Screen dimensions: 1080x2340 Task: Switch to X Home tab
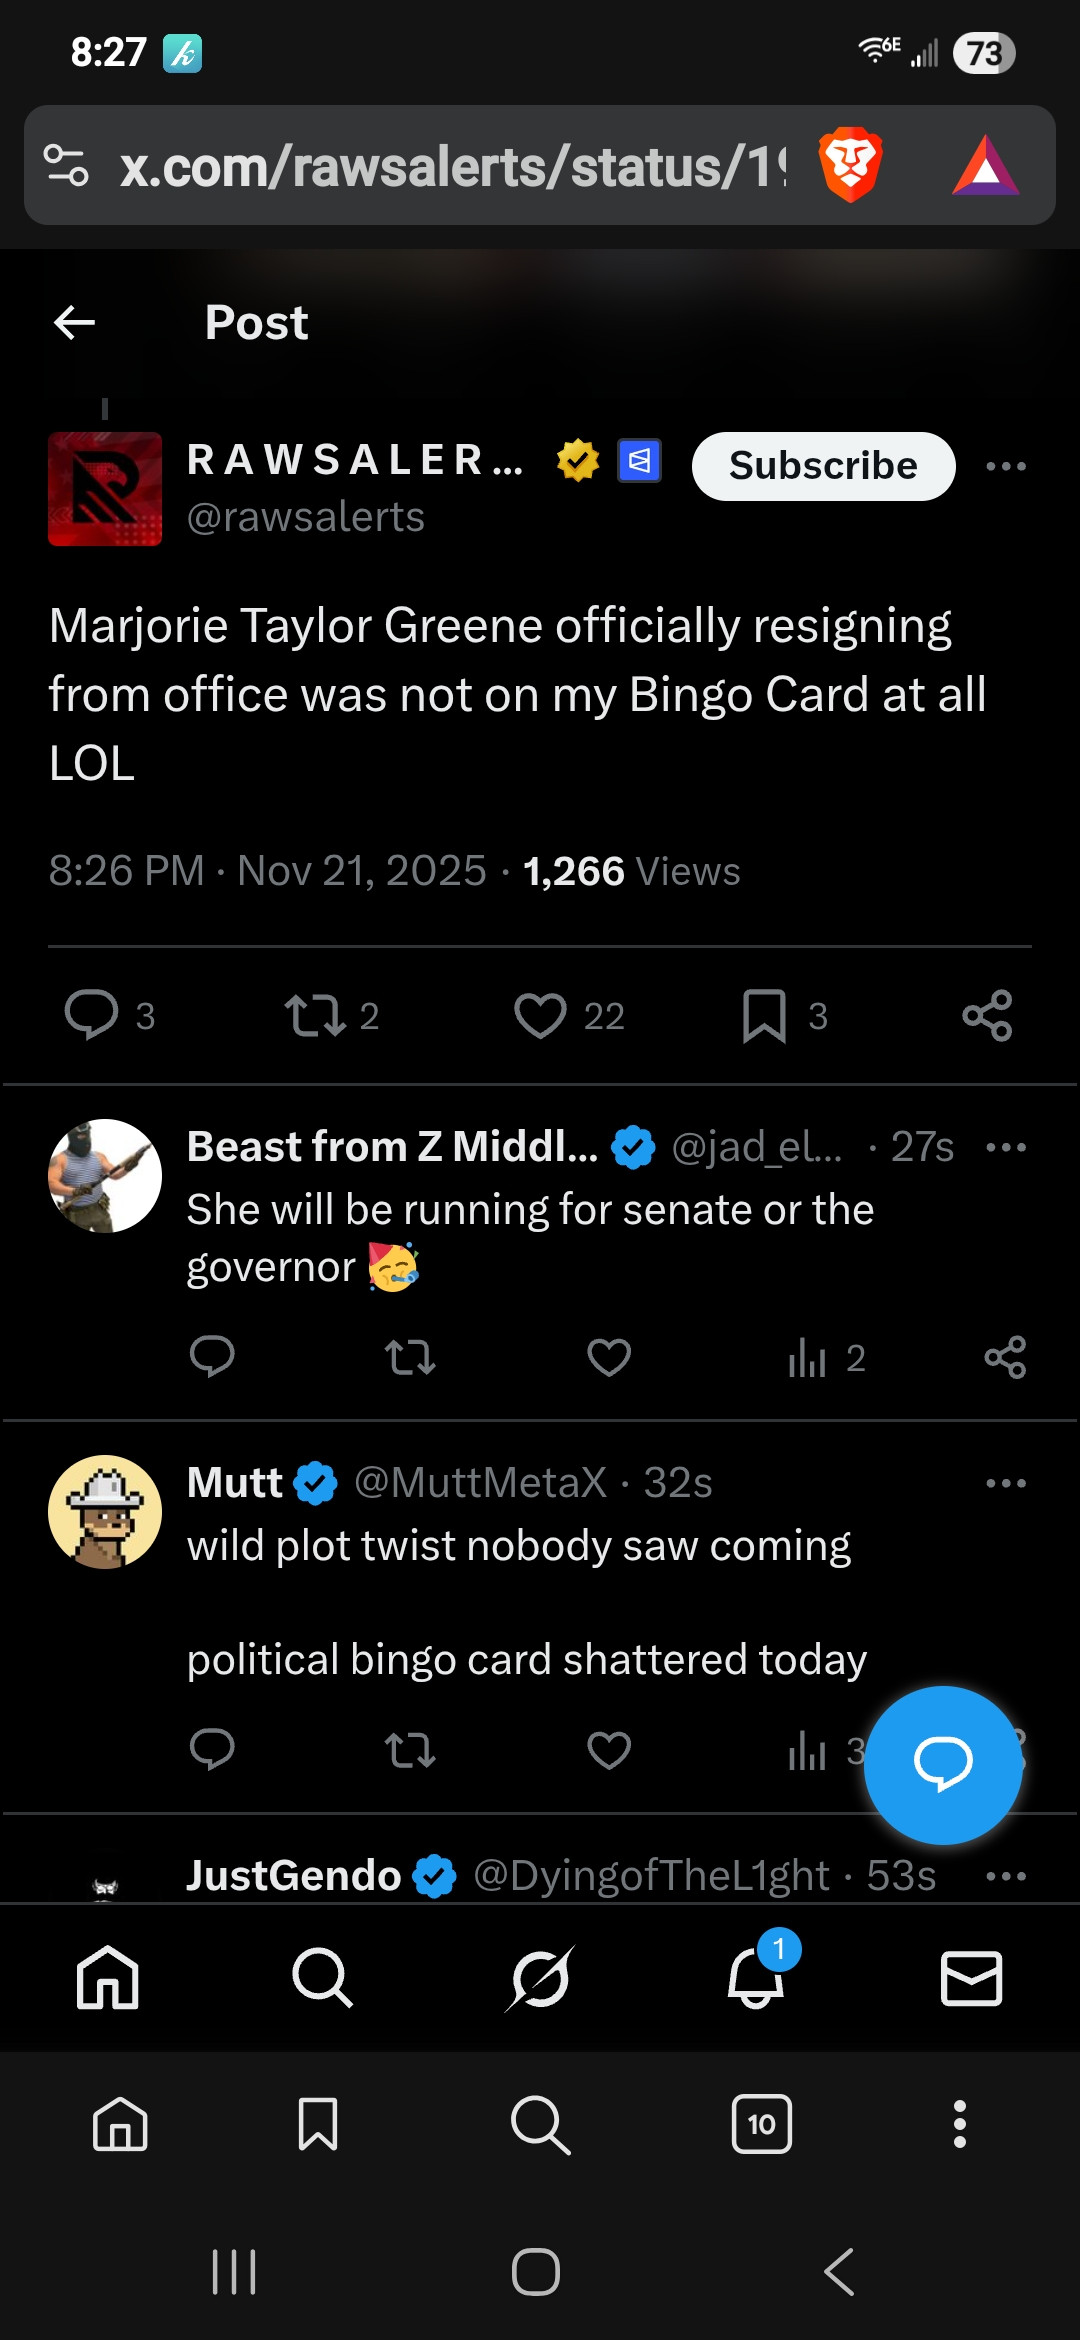pos(108,1977)
